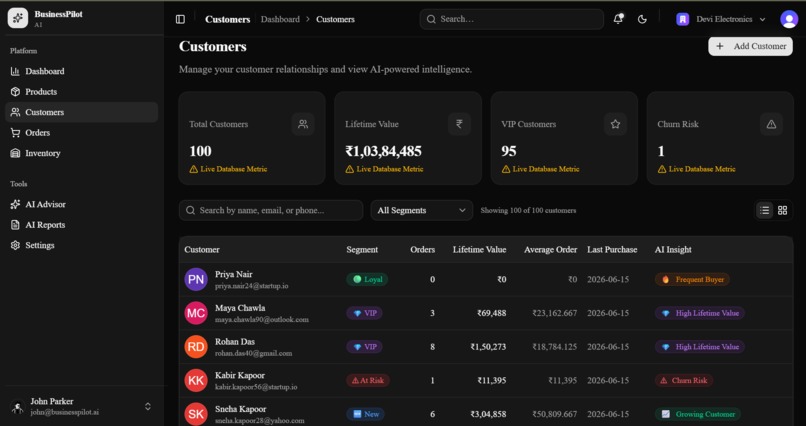Select Customers in the sidebar
806x426 pixels.
tap(82, 112)
